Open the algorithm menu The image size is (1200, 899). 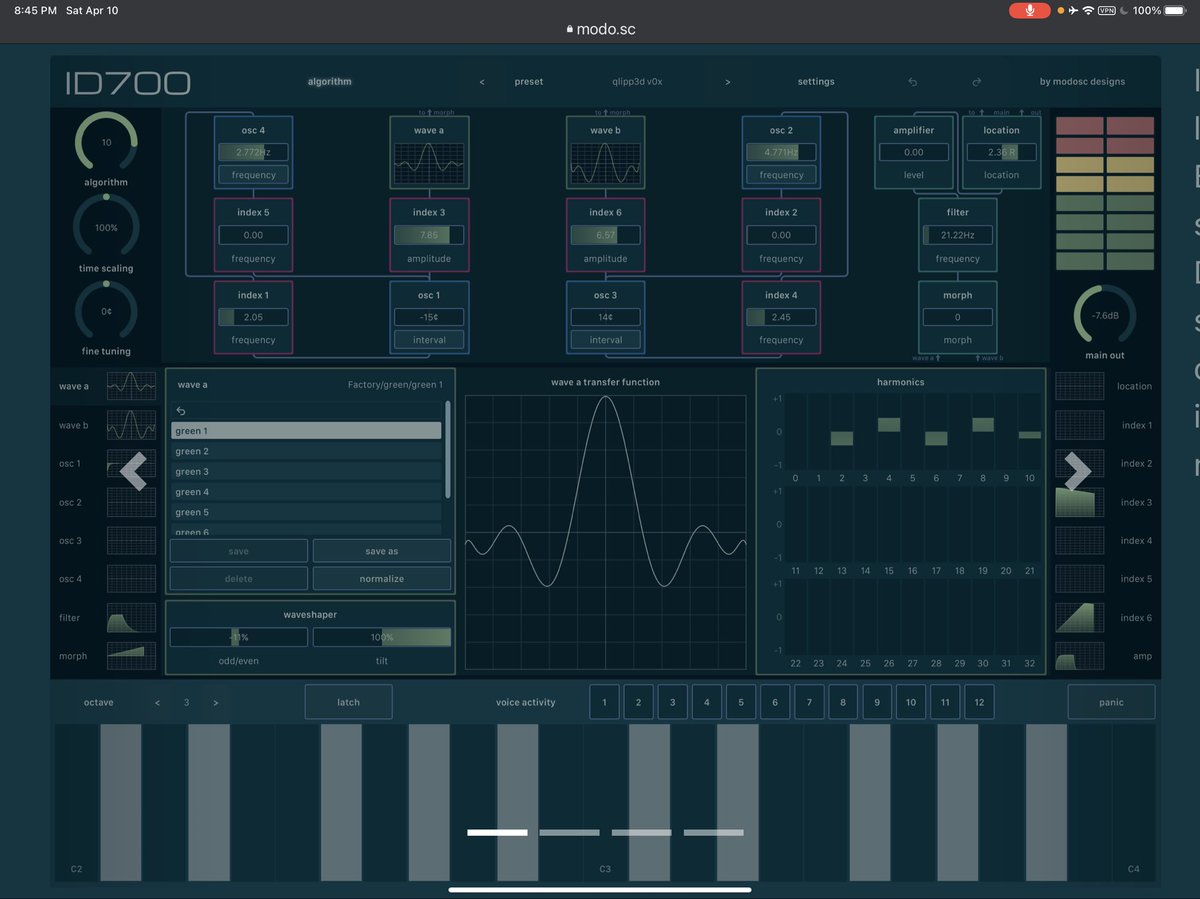[330, 82]
